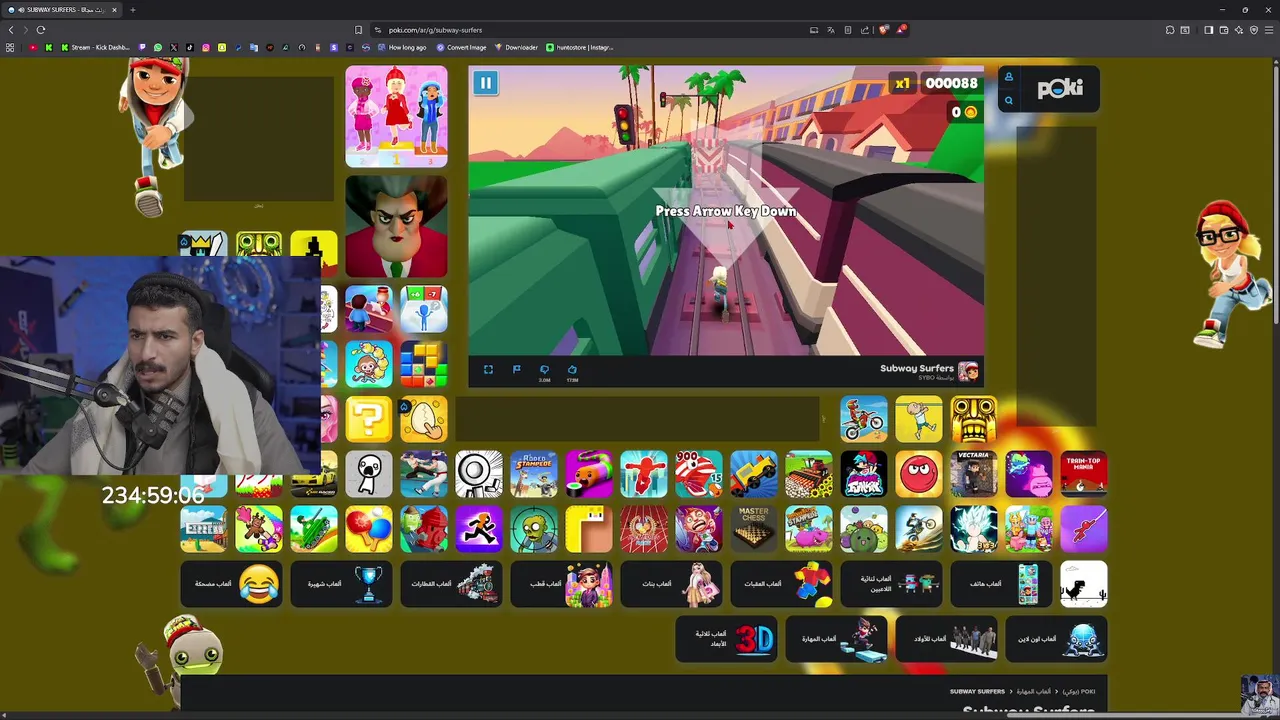The width and height of the screenshot is (1280, 720).
Task: Open the dirt bike game thumbnail beside player
Action: [863, 419]
